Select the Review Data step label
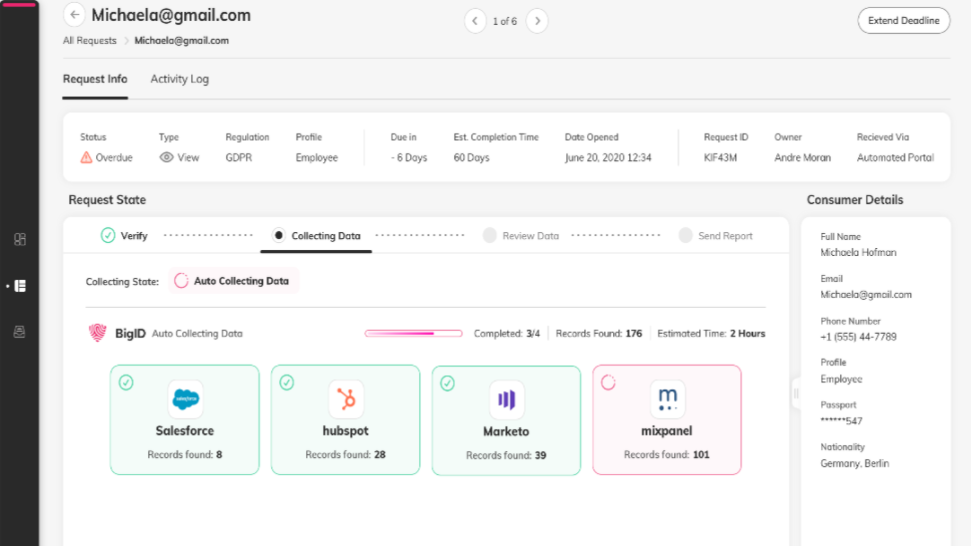The height and width of the screenshot is (546, 971). pos(531,236)
